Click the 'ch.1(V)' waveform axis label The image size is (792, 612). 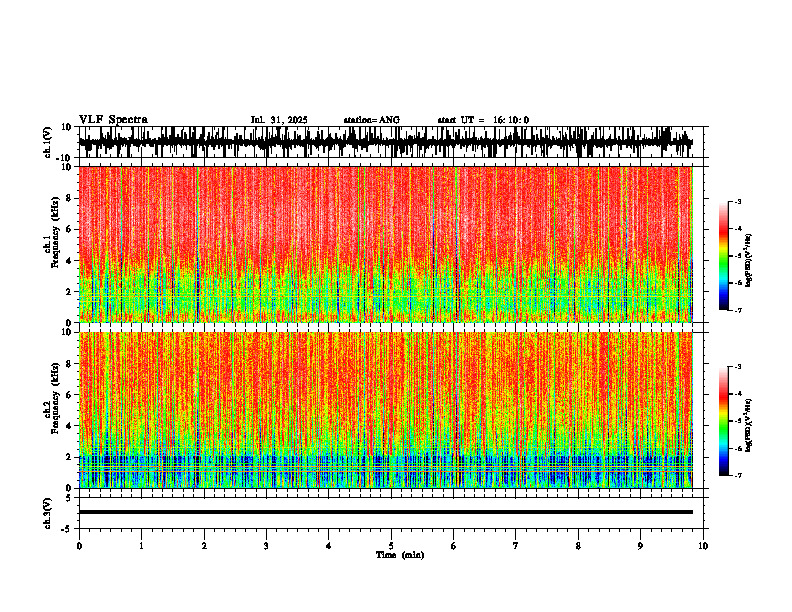pos(48,142)
